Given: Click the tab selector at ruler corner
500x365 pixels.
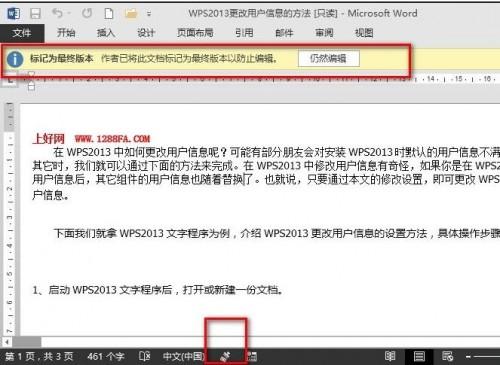Looking at the screenshot, I should pos(9,80).
